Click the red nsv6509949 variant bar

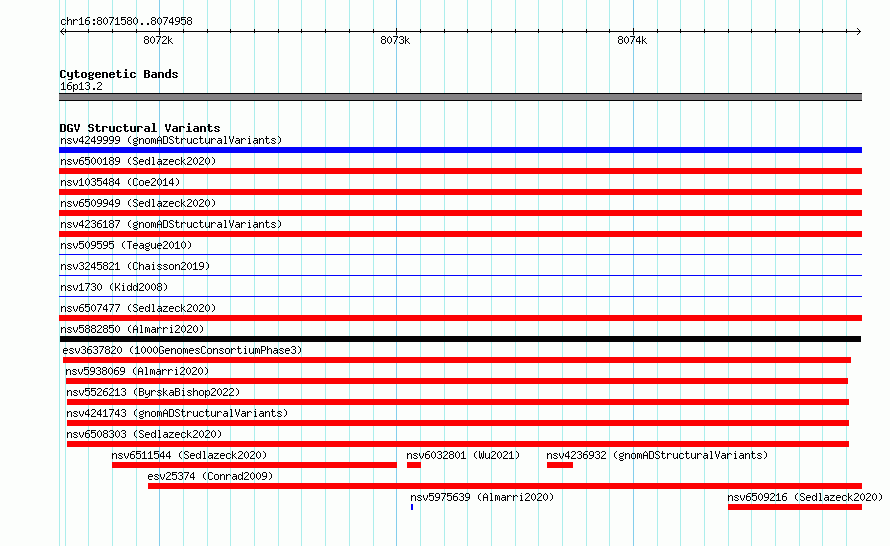[x=460, y=213]
